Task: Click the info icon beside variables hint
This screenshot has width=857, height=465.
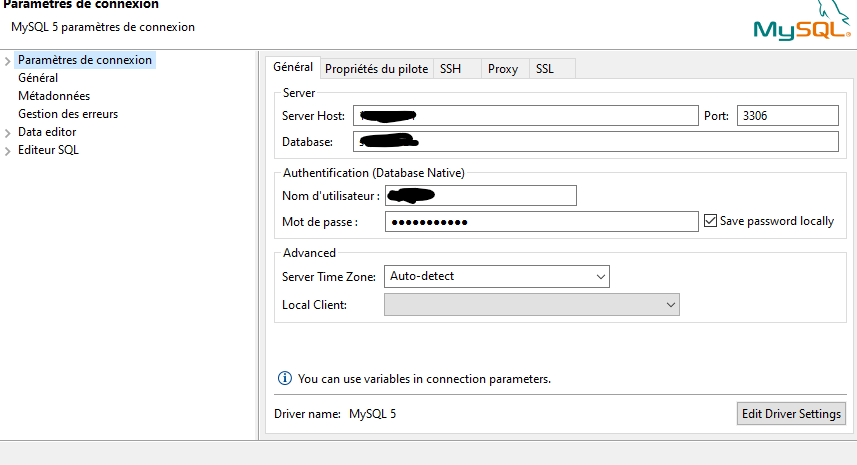Action: click(x=285, y=378)
